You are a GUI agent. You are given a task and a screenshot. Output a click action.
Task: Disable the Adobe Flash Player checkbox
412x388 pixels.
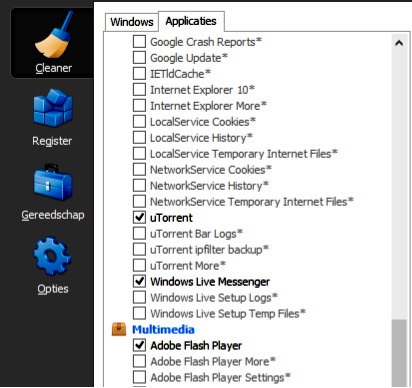coord(139,345)
